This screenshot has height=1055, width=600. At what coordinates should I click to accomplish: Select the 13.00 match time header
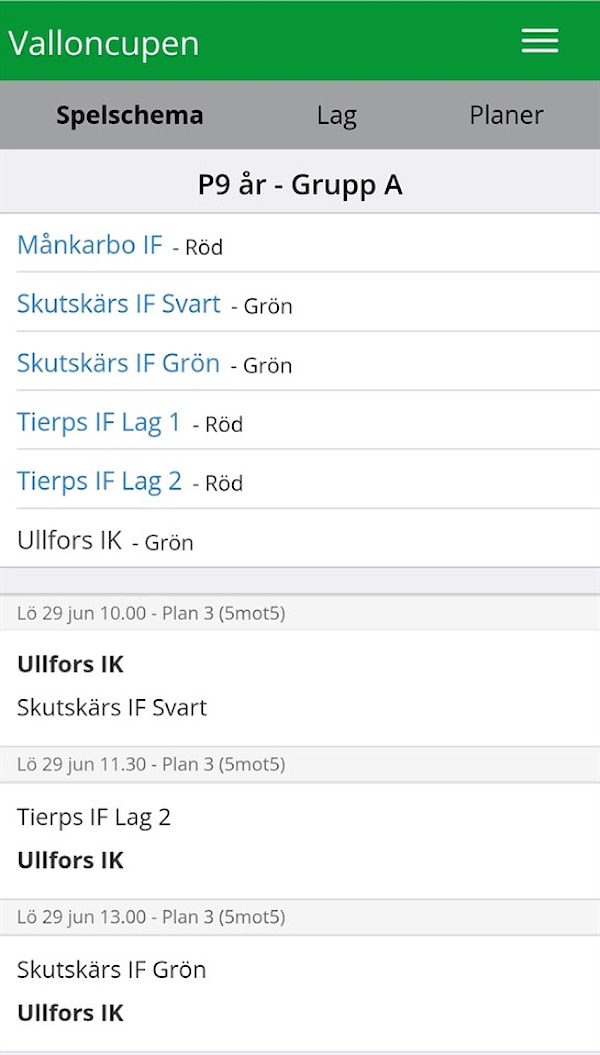click(151, 917)
